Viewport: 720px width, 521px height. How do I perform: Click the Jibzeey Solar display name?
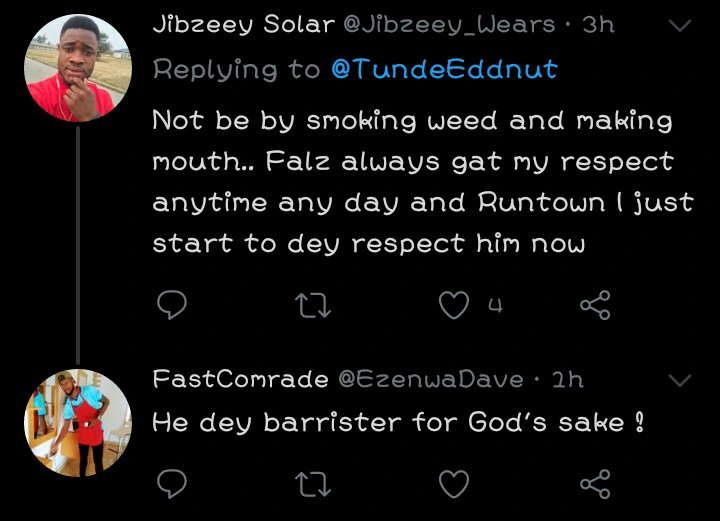click(243, 26)
